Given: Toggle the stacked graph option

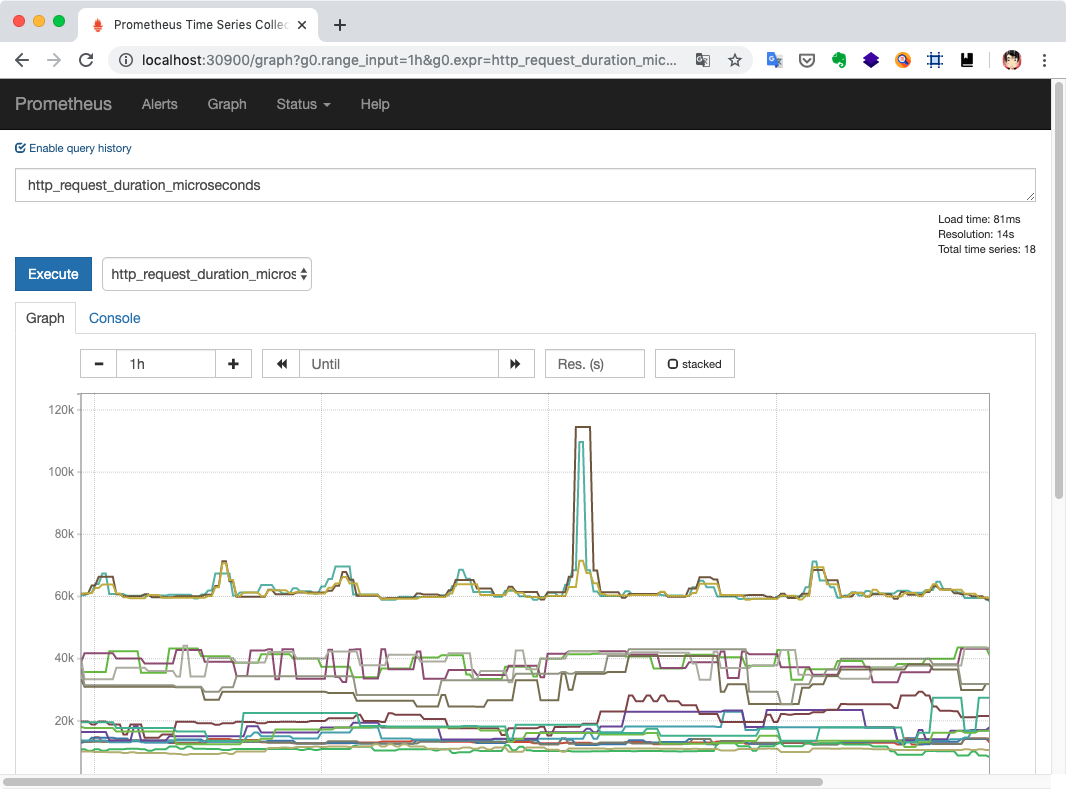Looking at the screenshot, I should tap(694, 364).
